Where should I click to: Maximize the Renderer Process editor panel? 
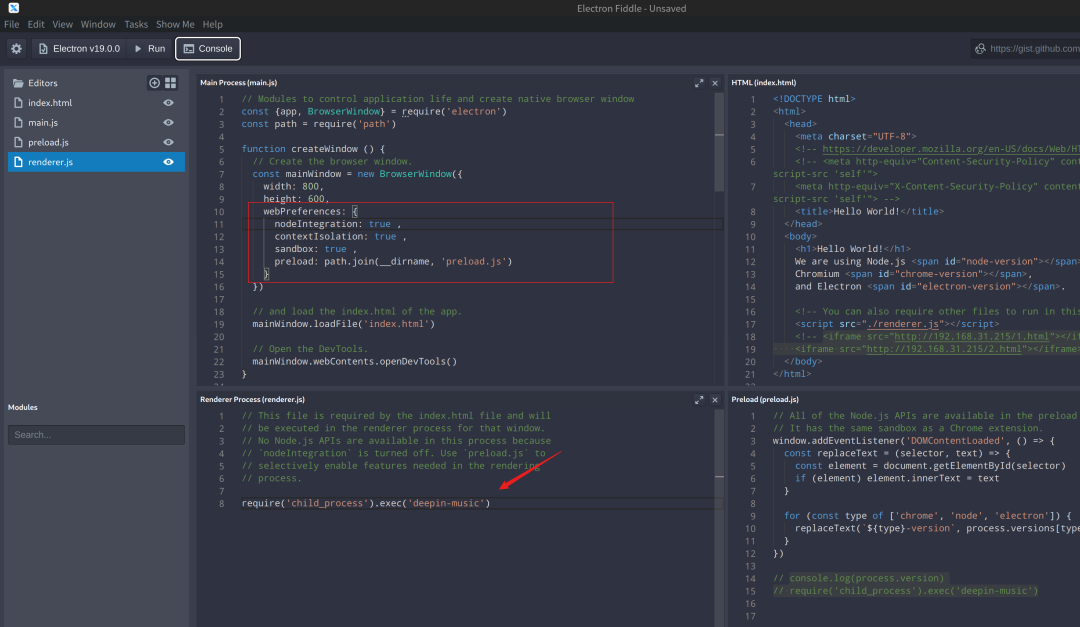tap(699, 400)
